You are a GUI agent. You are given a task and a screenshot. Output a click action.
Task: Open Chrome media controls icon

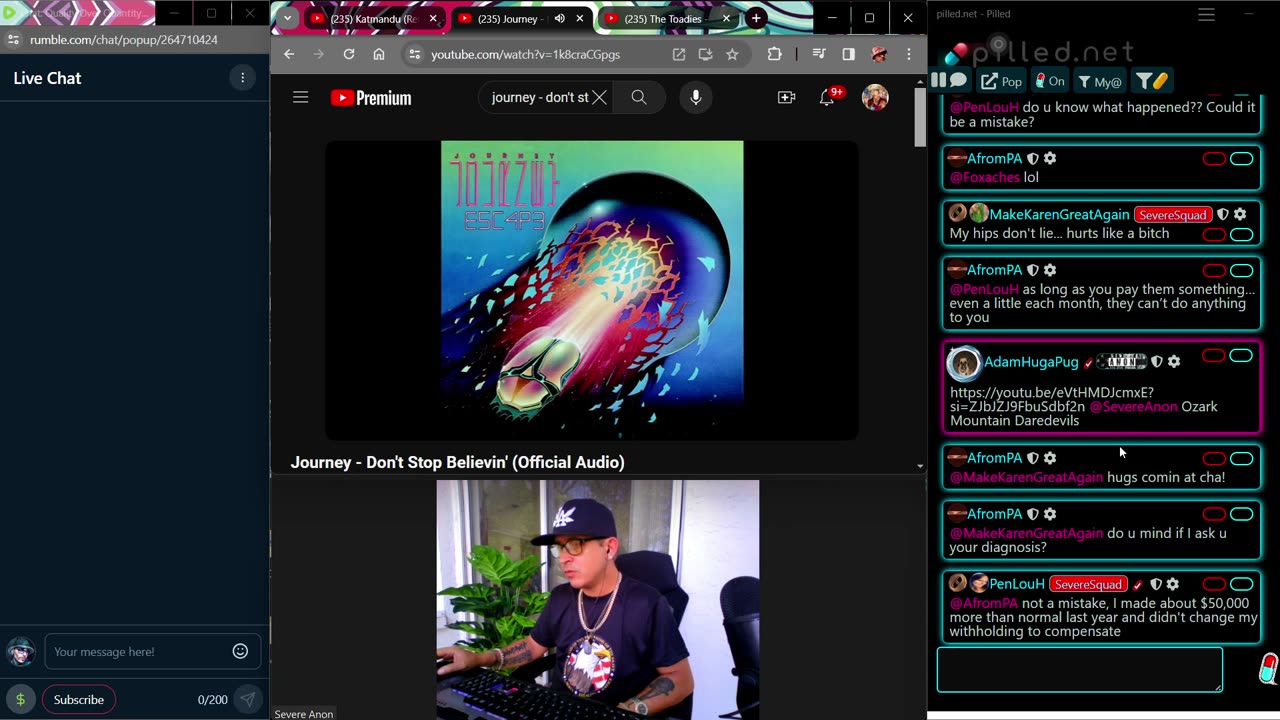819,54
